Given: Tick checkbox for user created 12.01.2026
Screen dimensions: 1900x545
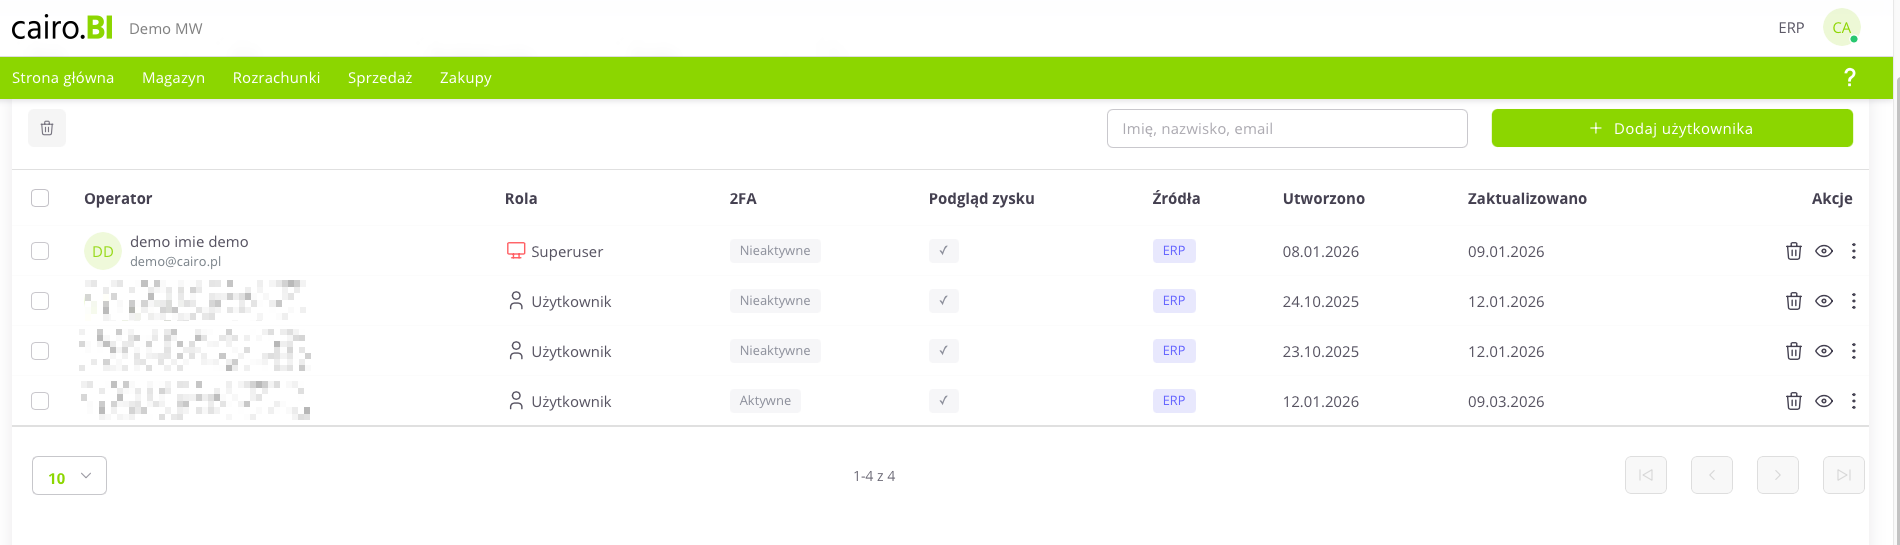Looking at the screenshot, I should click(40, 401).
